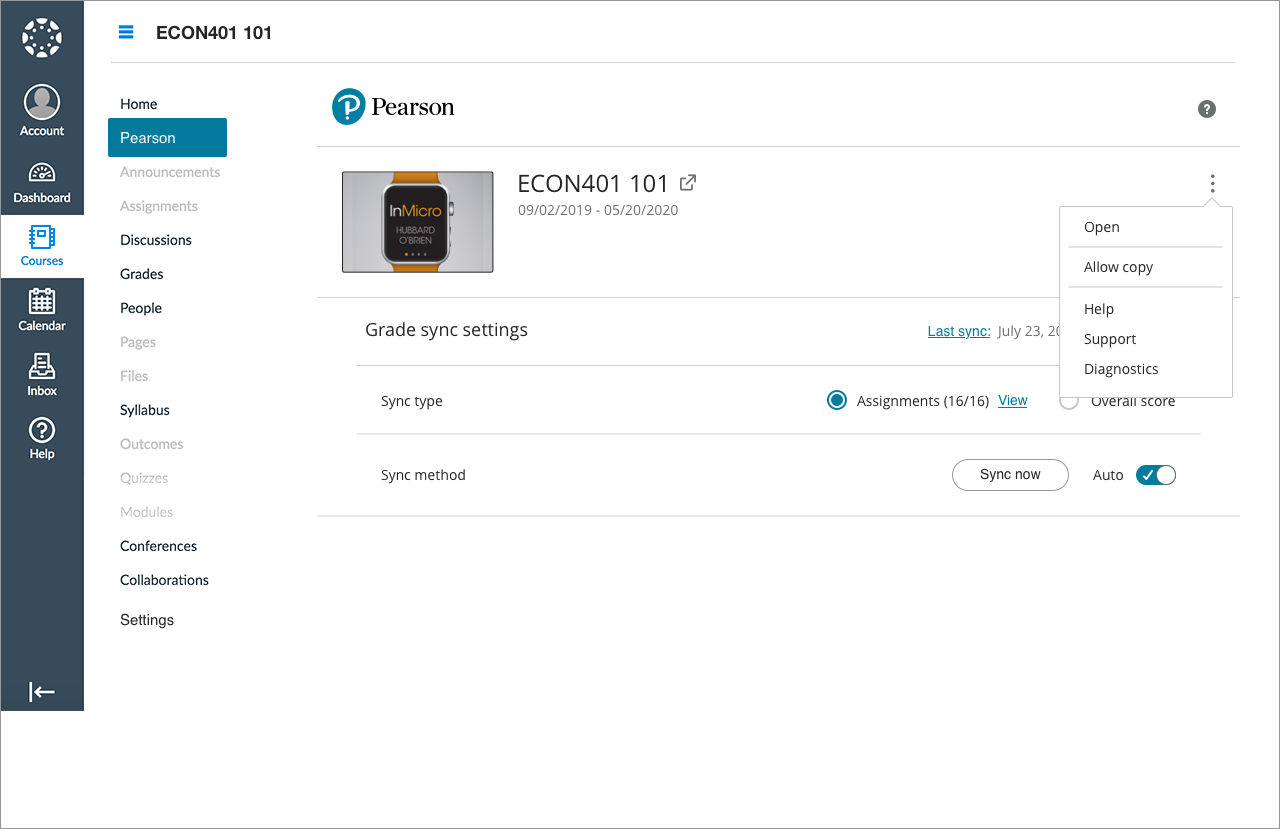Open the Calendar

(x=42, y=310)
